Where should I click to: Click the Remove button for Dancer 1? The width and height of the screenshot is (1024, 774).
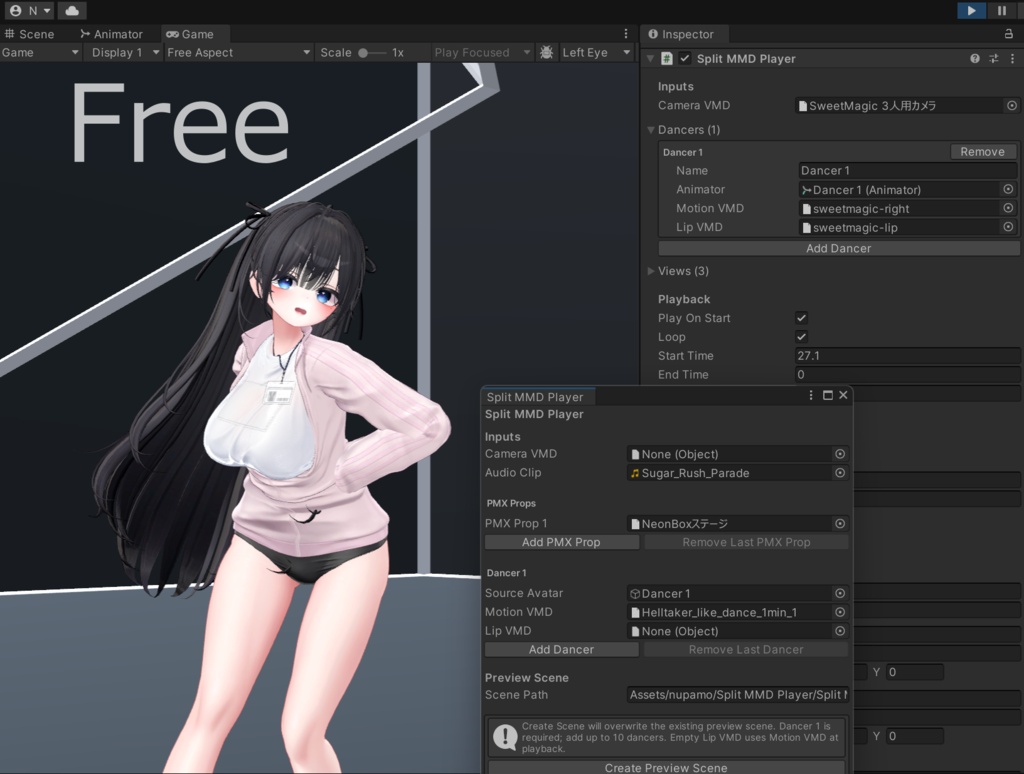[982, 152]
